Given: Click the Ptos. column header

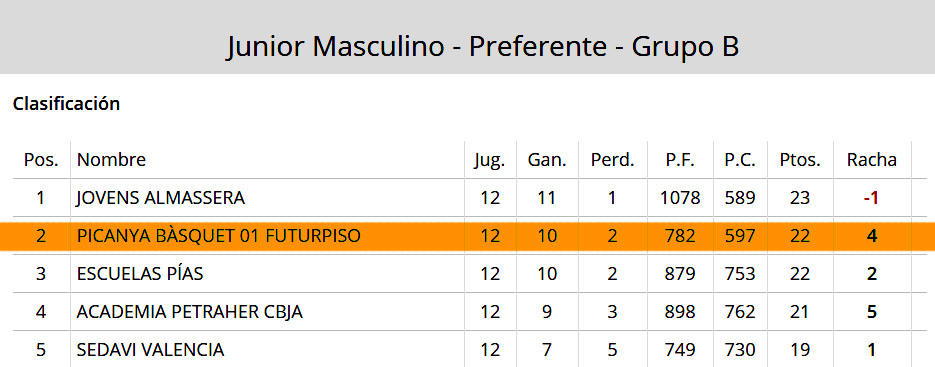Looking at the screenshot, I should [800, 160].
